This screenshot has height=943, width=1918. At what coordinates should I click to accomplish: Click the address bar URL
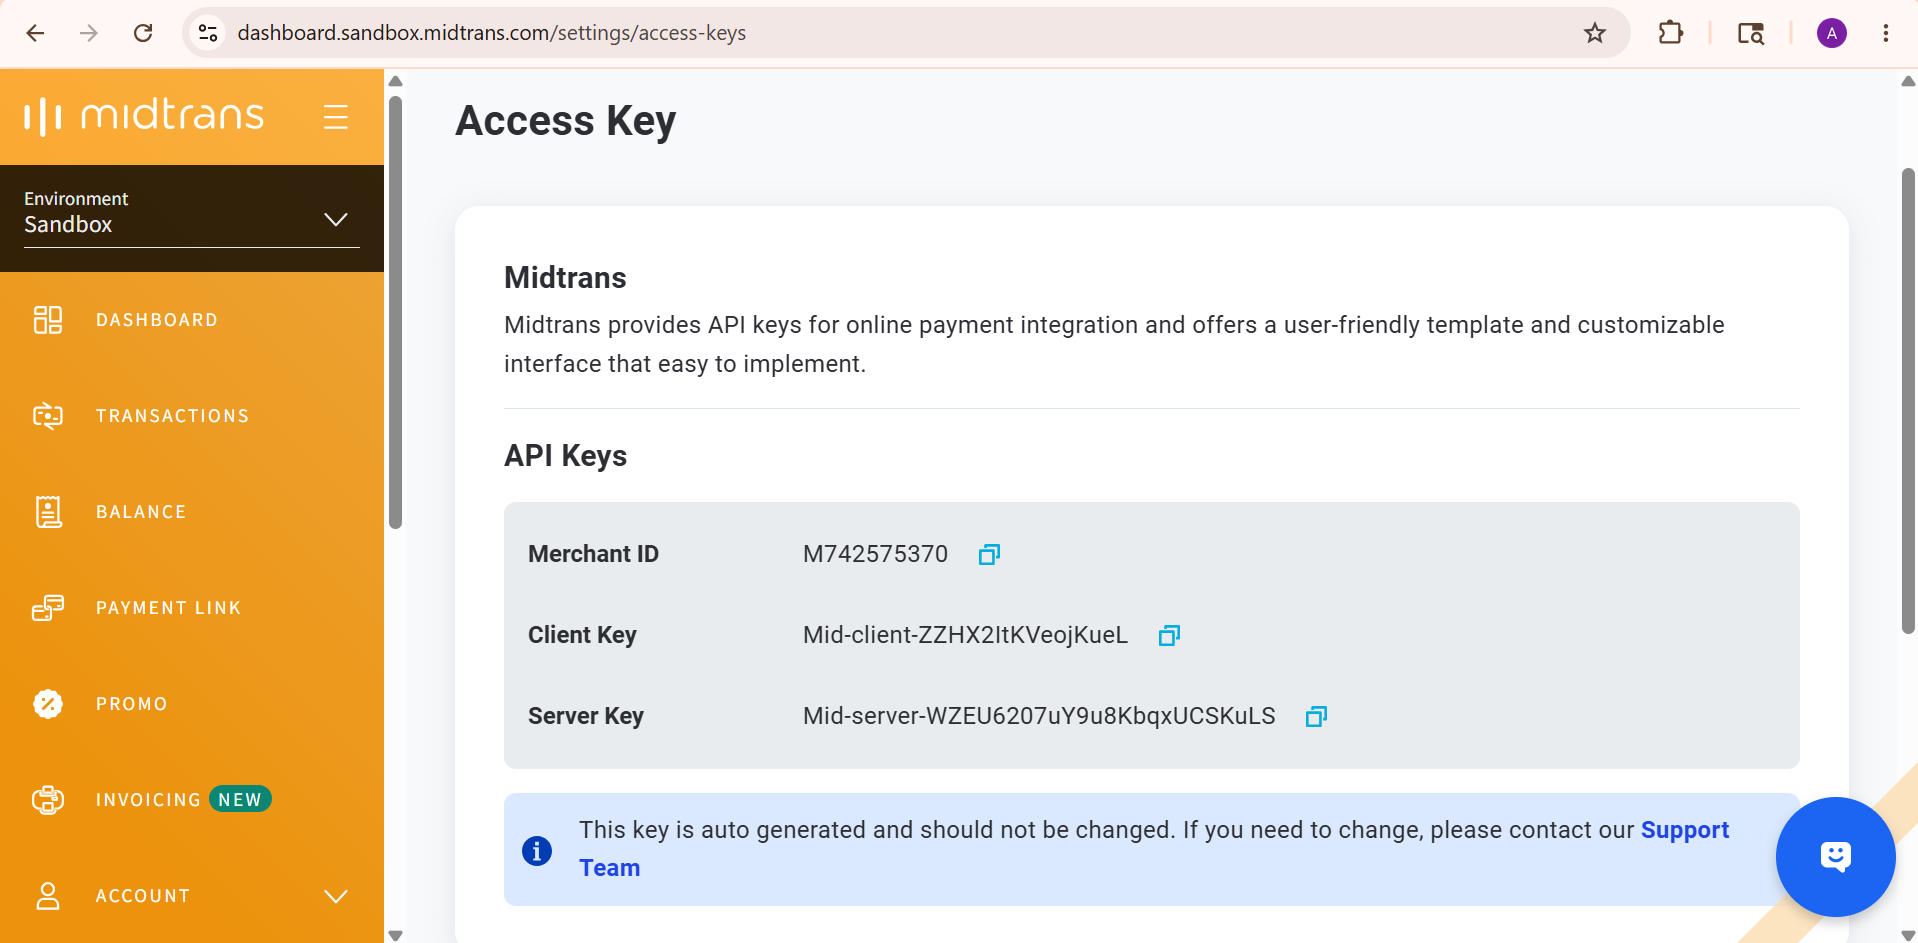[x=491, y=33]
